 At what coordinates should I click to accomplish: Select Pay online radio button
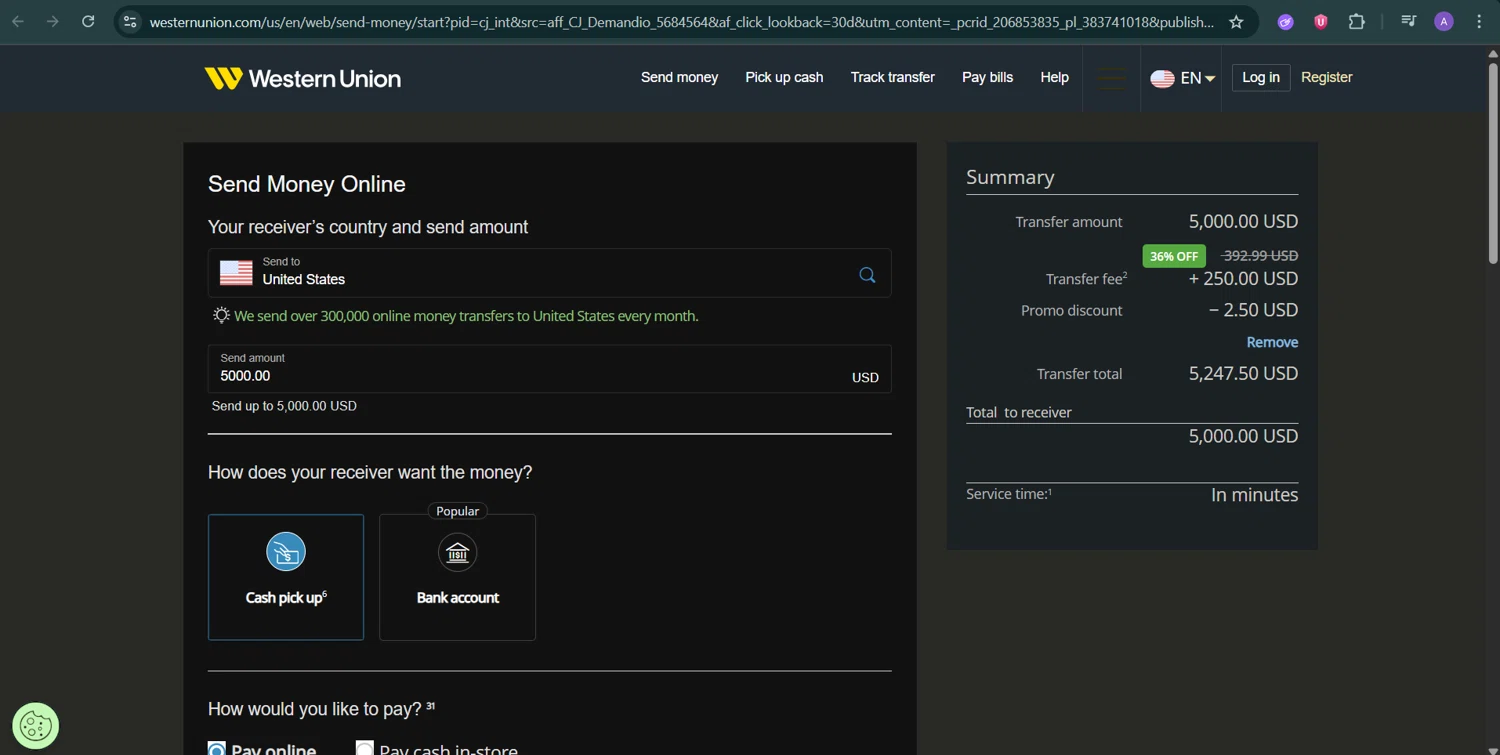click(x=217, y=749)
